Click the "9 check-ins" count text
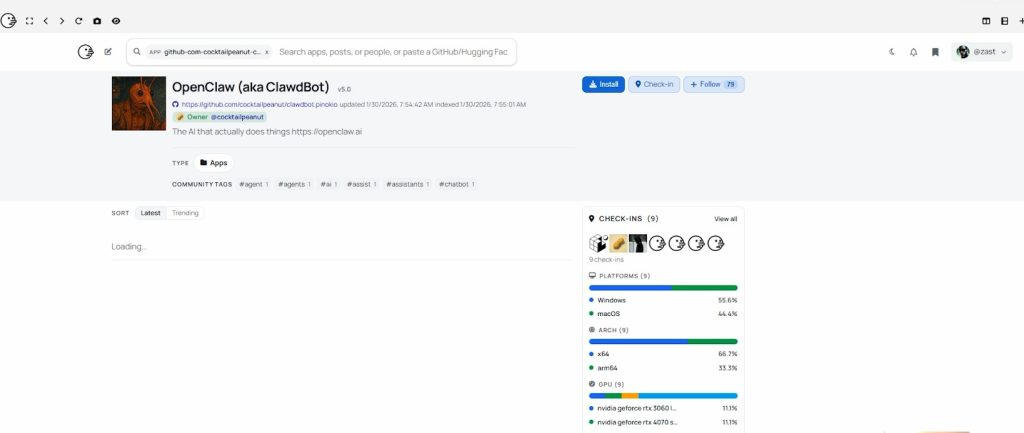 (606, 260)
